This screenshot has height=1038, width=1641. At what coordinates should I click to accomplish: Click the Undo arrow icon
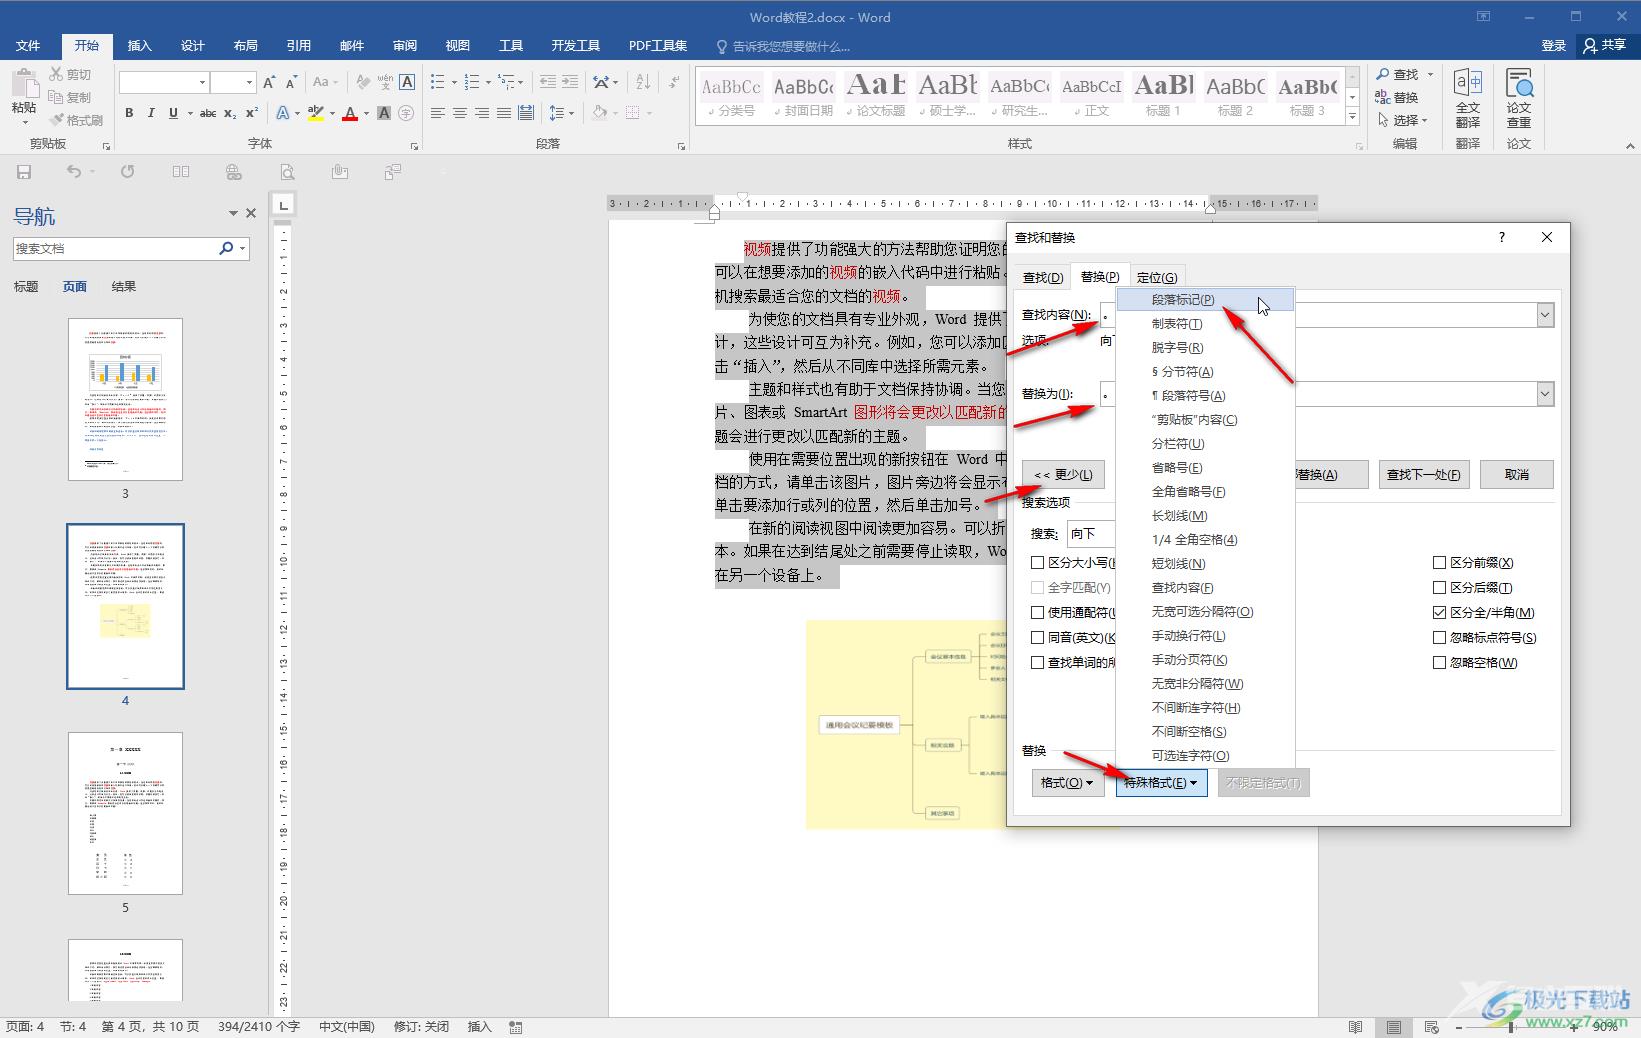(73, 172)
